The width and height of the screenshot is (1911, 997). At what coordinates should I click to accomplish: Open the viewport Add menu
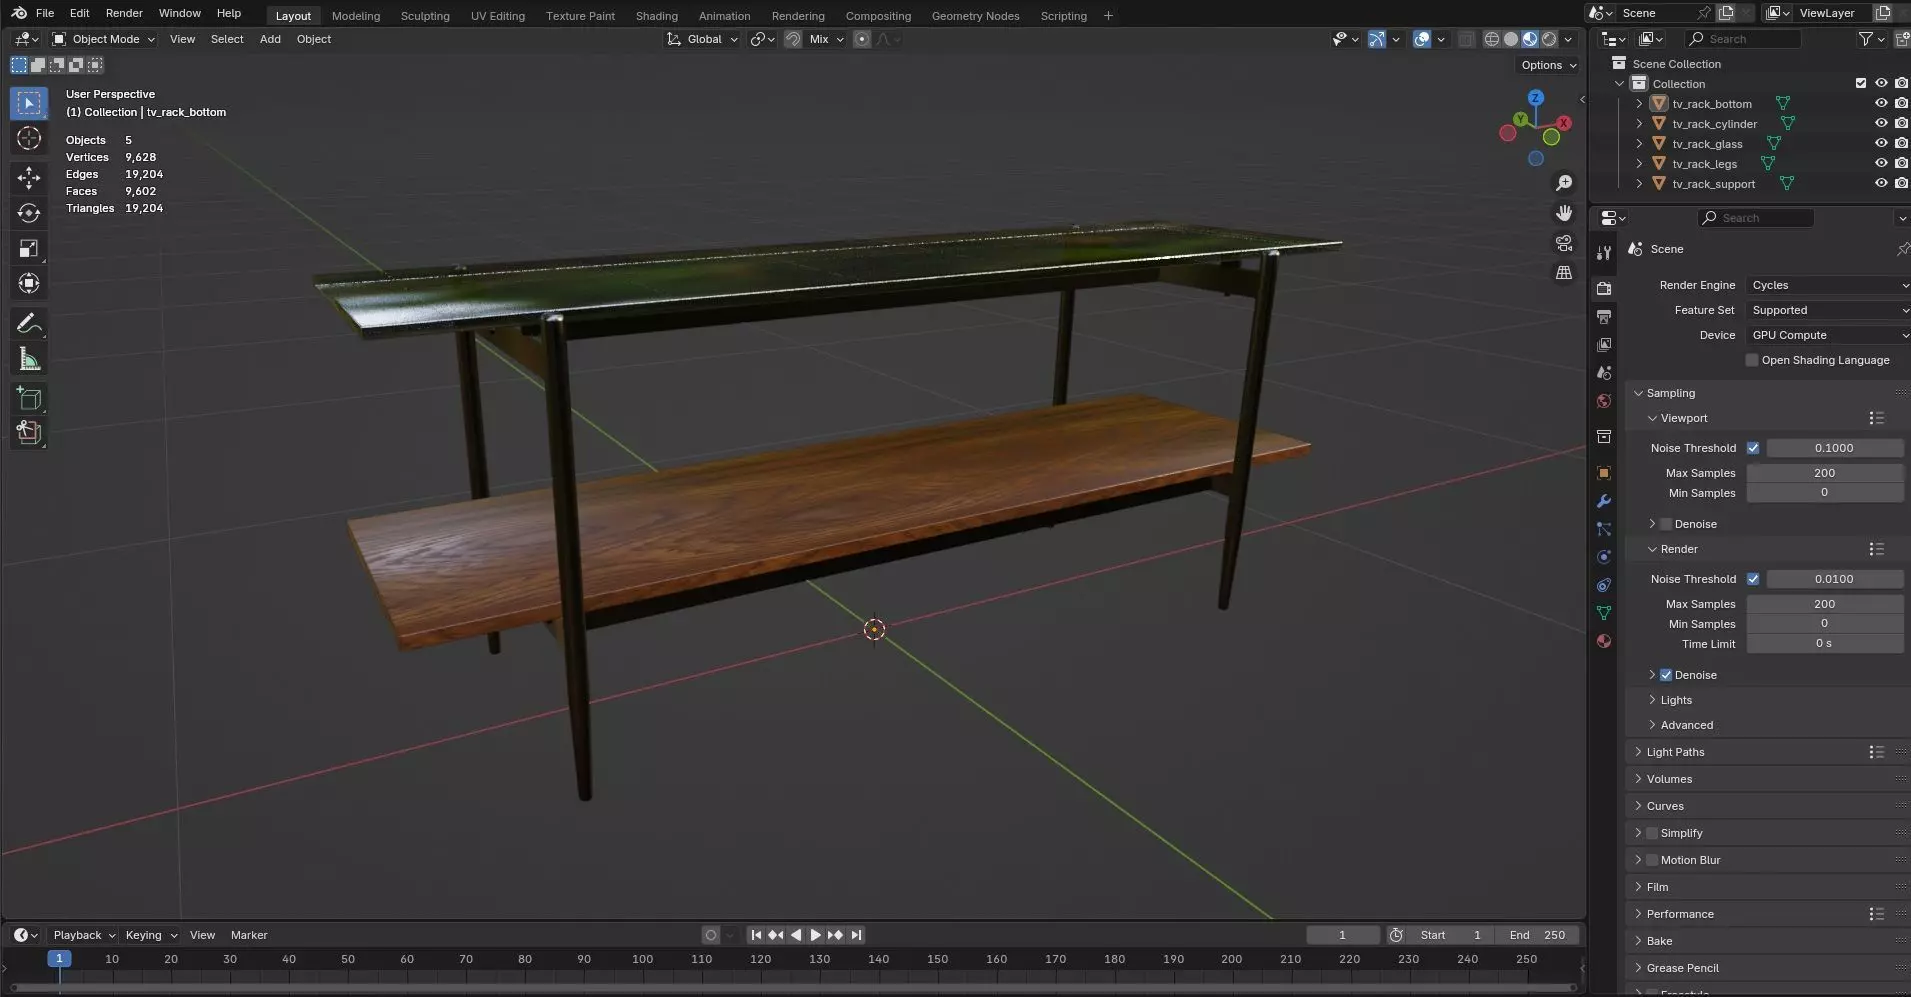pyautogui.click(x=270, y=39)
